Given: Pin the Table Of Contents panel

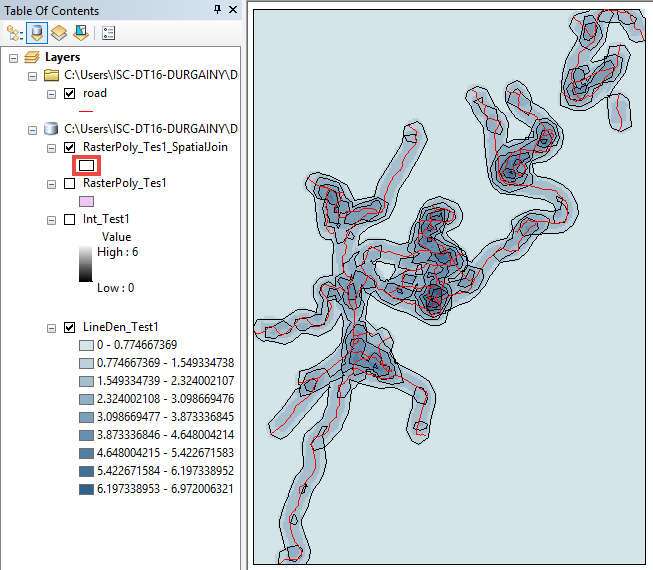Looking at the screenshot, I should point(217,10).
